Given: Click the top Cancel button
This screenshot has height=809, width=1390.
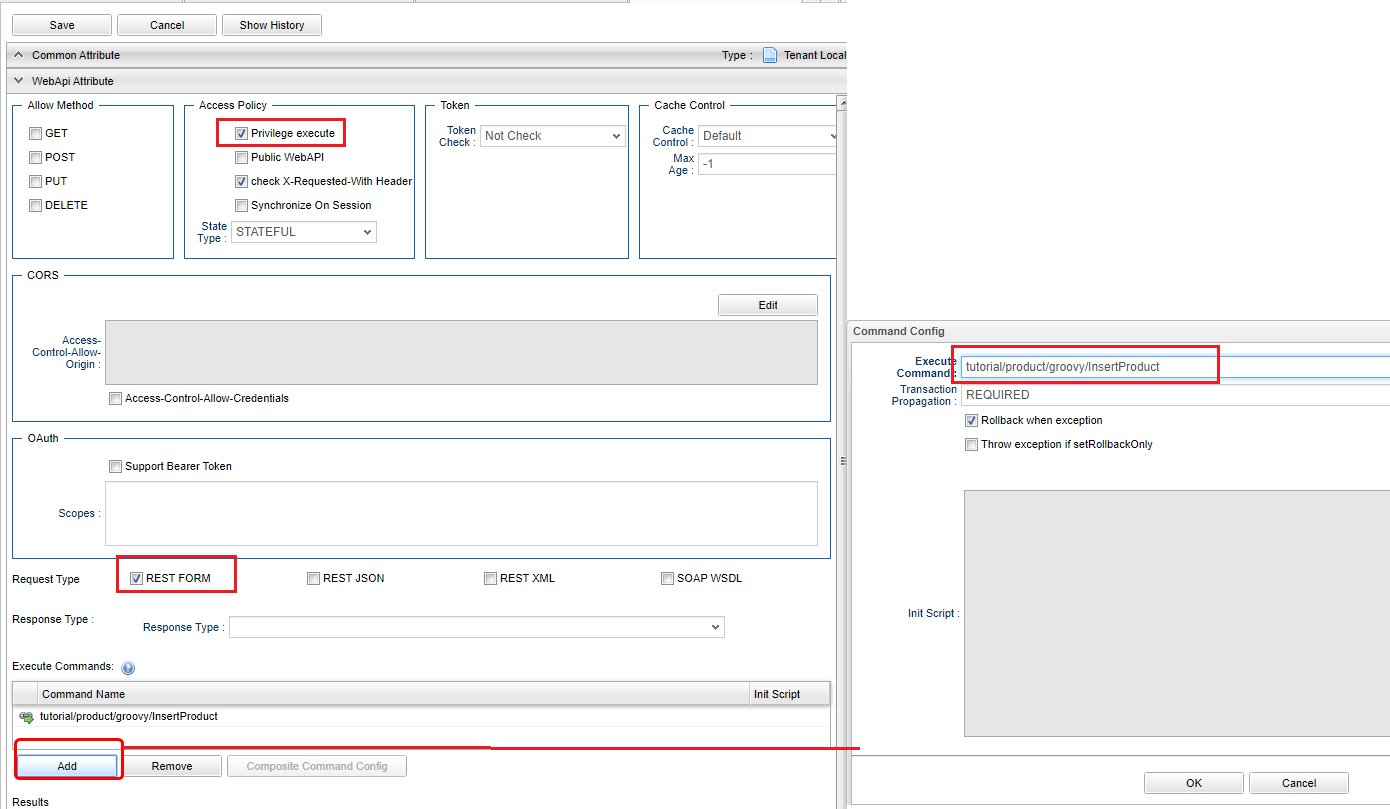Looking at the screenshot, I should 167,25.
